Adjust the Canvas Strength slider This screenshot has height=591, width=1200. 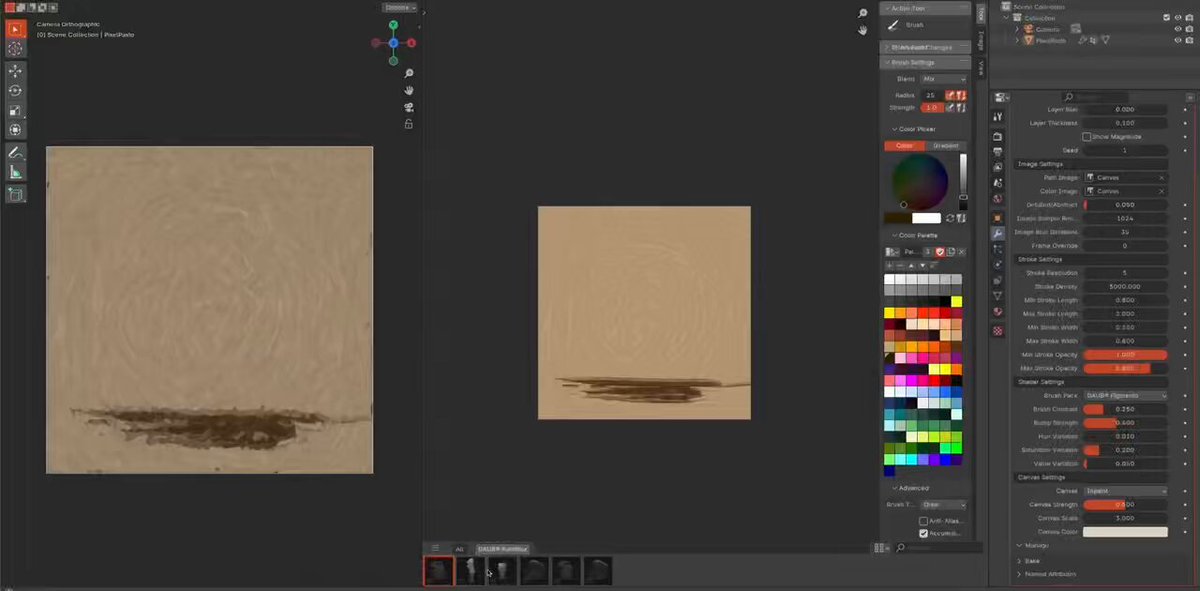tap(1125, 504)
